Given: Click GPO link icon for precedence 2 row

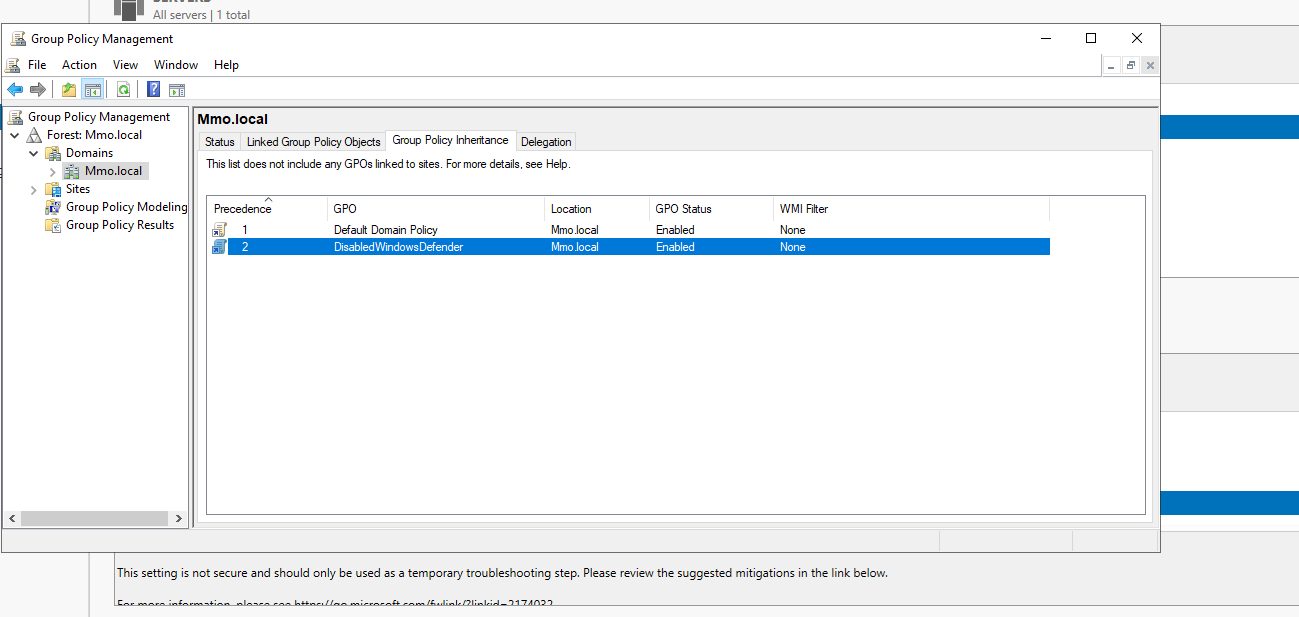Looking at the screenshot, I should [220, 247].
